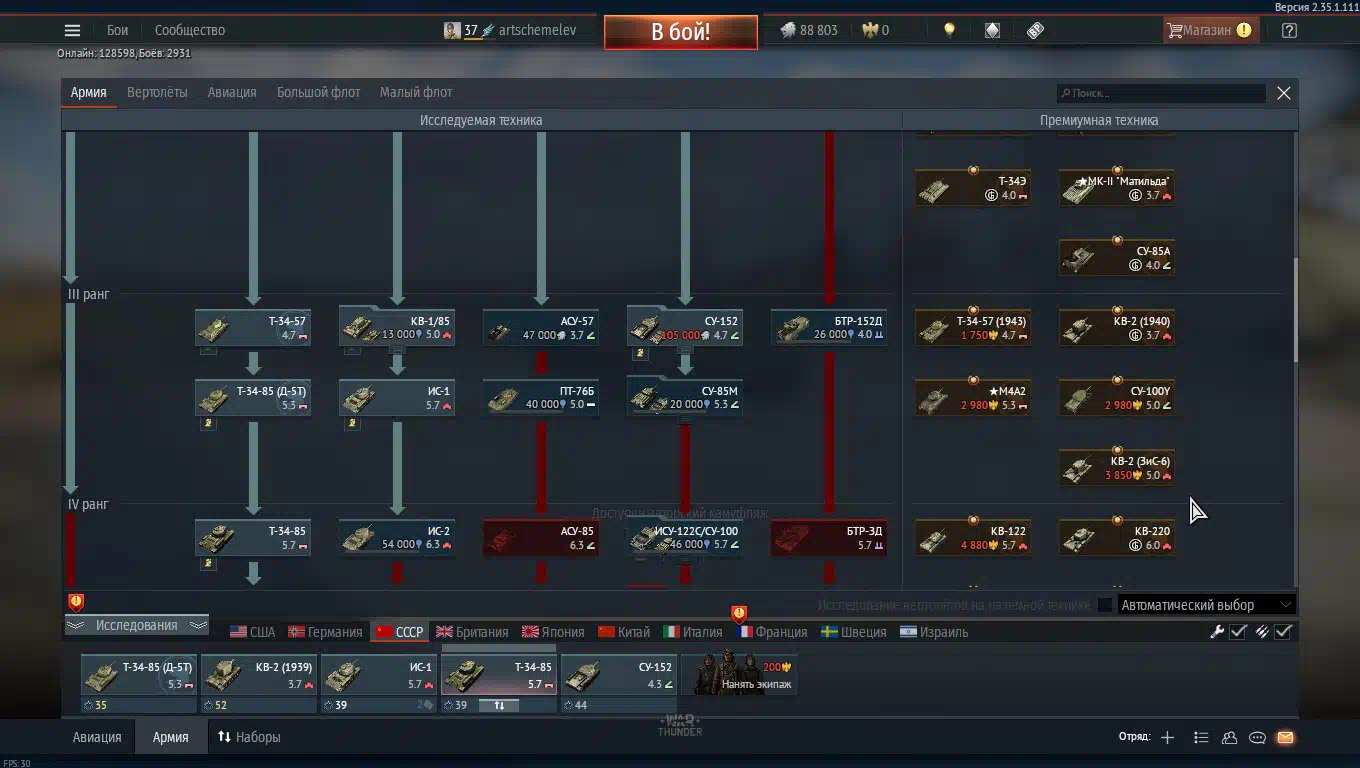Screen dimensions: 1360x768
Task: Select СУ-152 crew slot in lineup
Action: (x=619, y=674)
